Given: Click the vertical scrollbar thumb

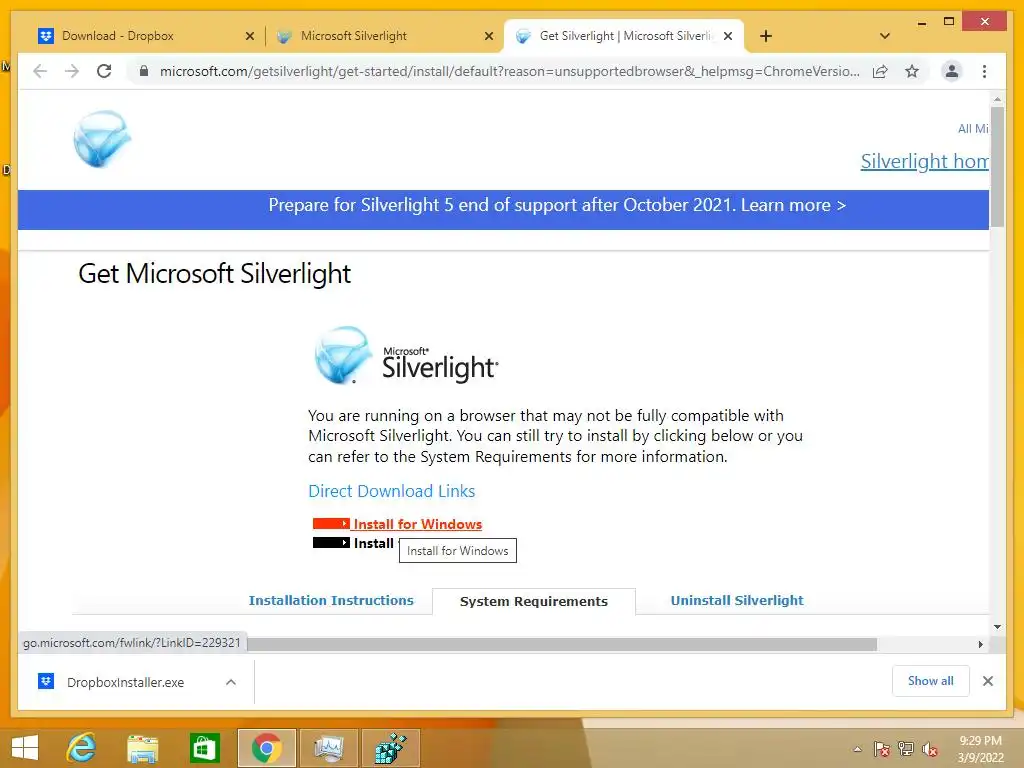Looking at the screenshot, I should click(x=997, y=167).
